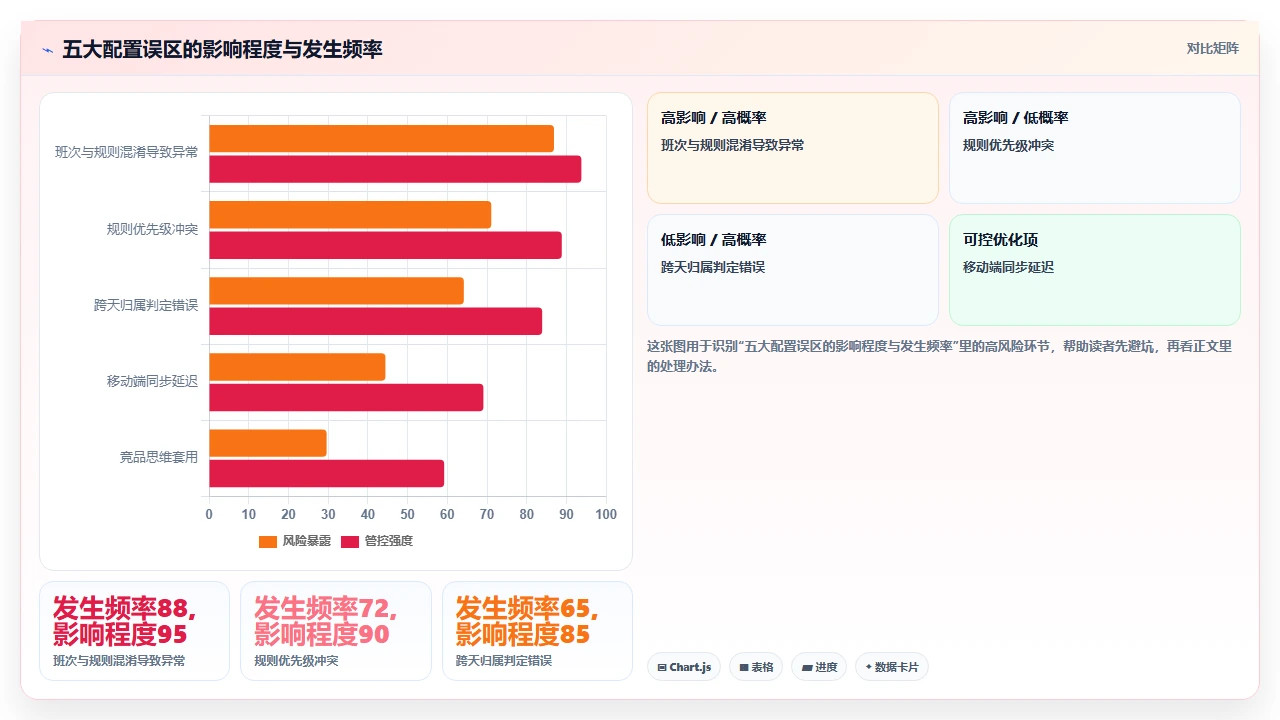Click the 对比矩阵 label in header
The width and height of the screenshot is (1280, 720).
point(1212,49)
